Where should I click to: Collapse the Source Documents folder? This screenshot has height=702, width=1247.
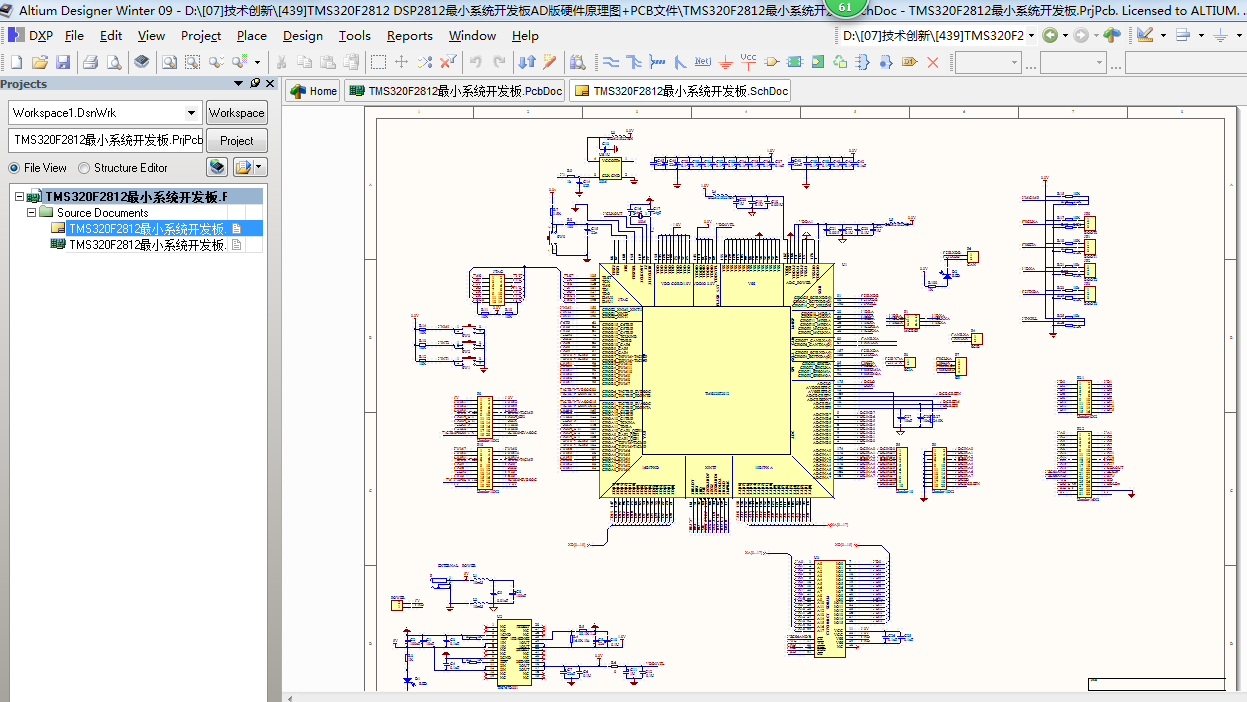pyautogui.click(x=31, y=213)
